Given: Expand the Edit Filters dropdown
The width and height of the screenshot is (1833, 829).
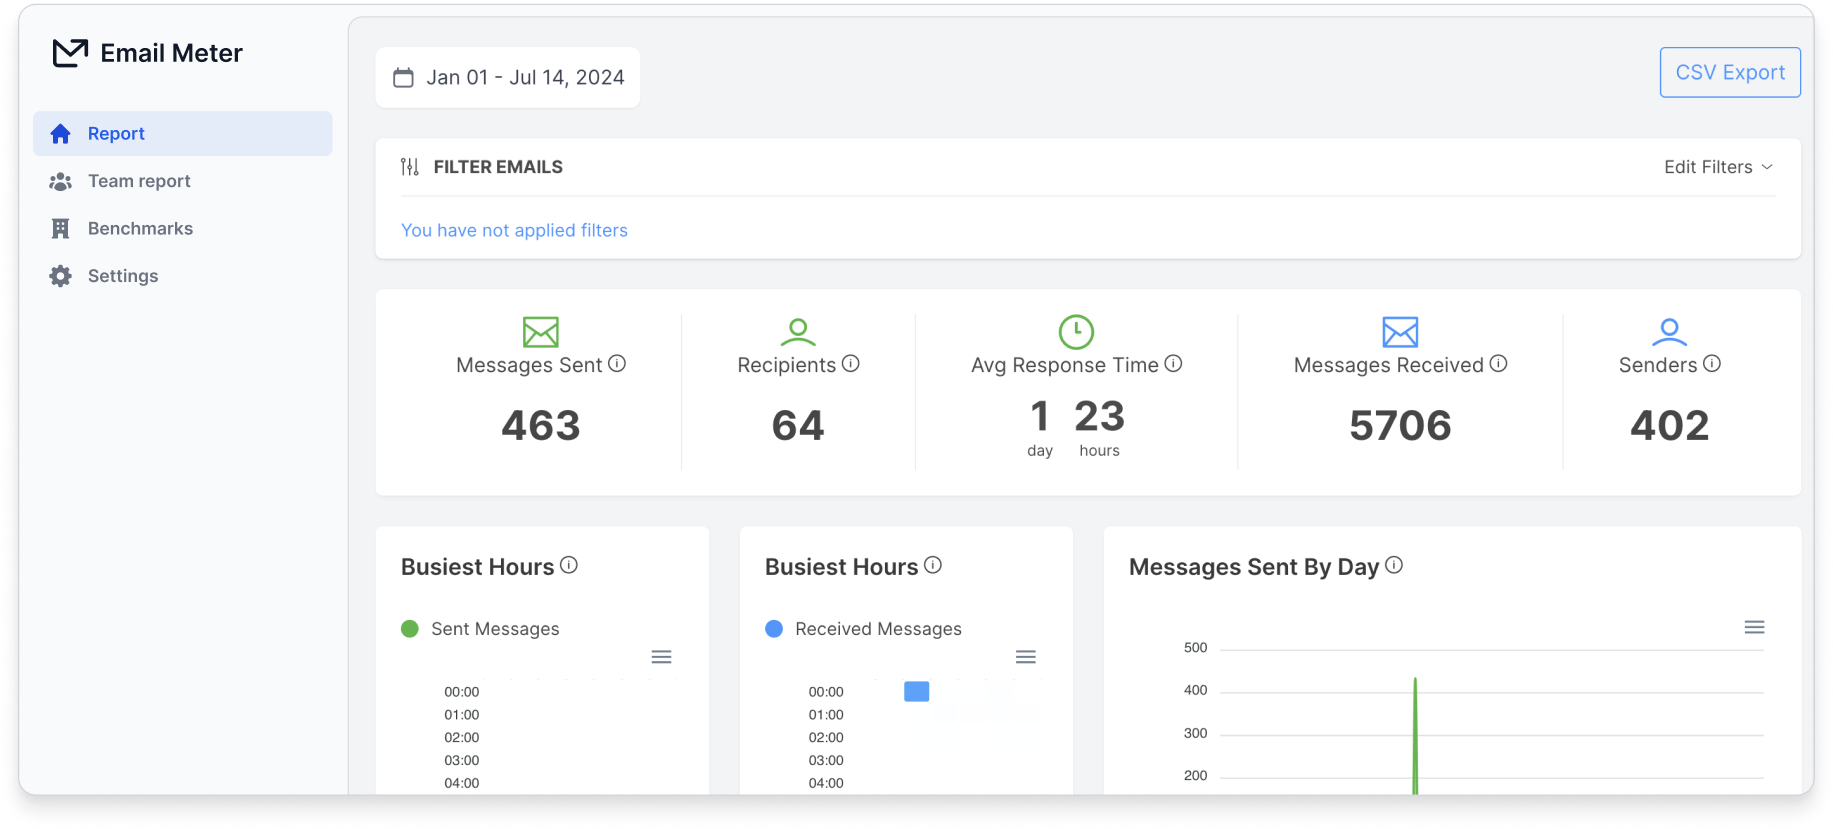Looking at the screenshot, I should pyautogui.click(x=1718, y=167).
